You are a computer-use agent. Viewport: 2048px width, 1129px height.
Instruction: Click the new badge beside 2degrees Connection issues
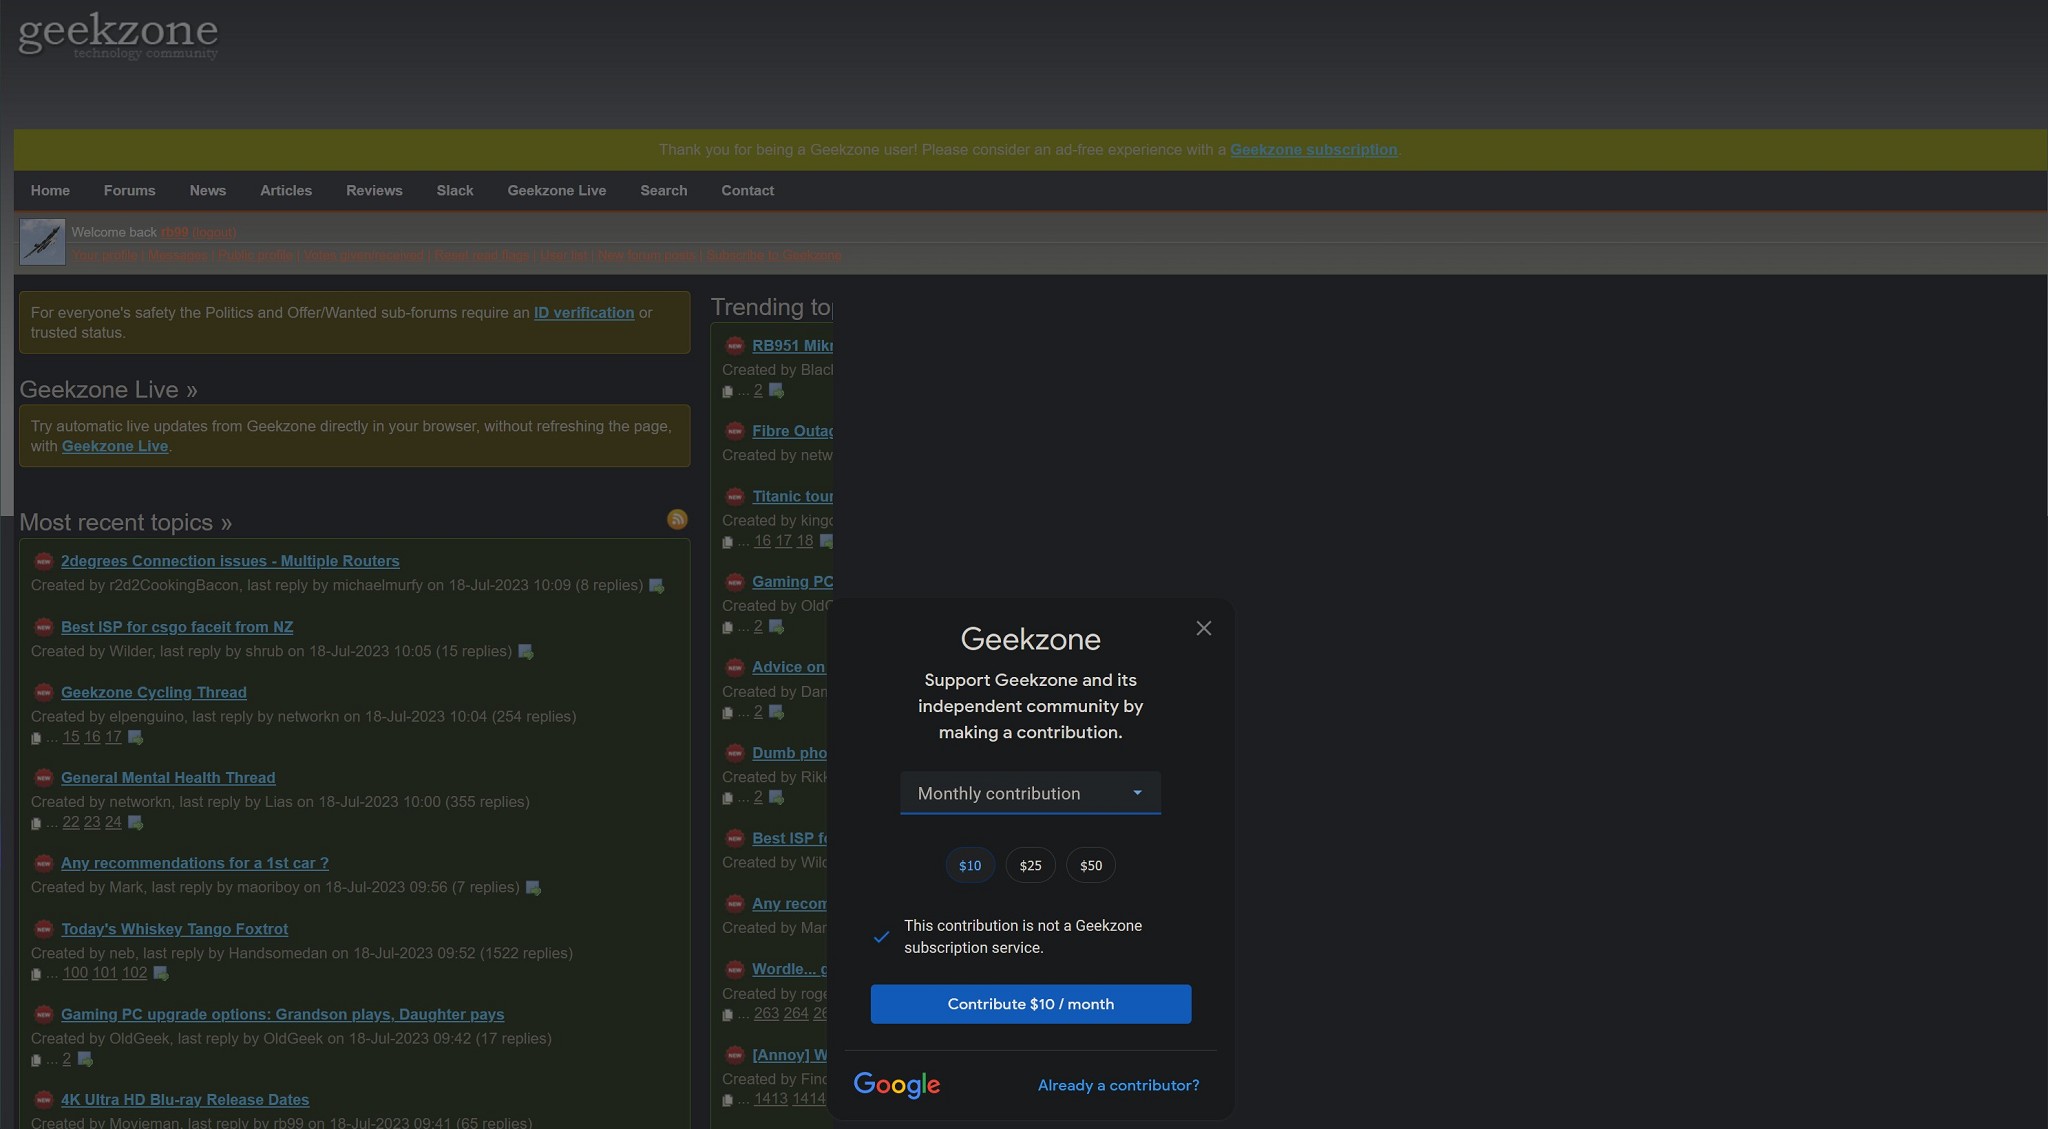click(44, 561)
